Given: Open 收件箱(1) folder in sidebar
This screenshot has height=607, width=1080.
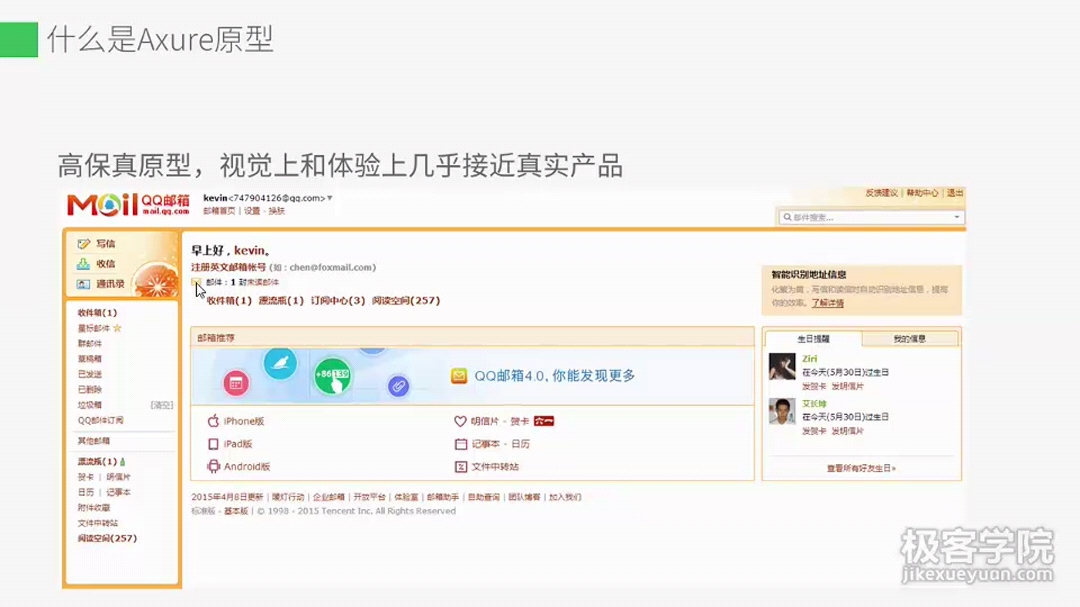Looking at the screenshot, I should (97, 313).
